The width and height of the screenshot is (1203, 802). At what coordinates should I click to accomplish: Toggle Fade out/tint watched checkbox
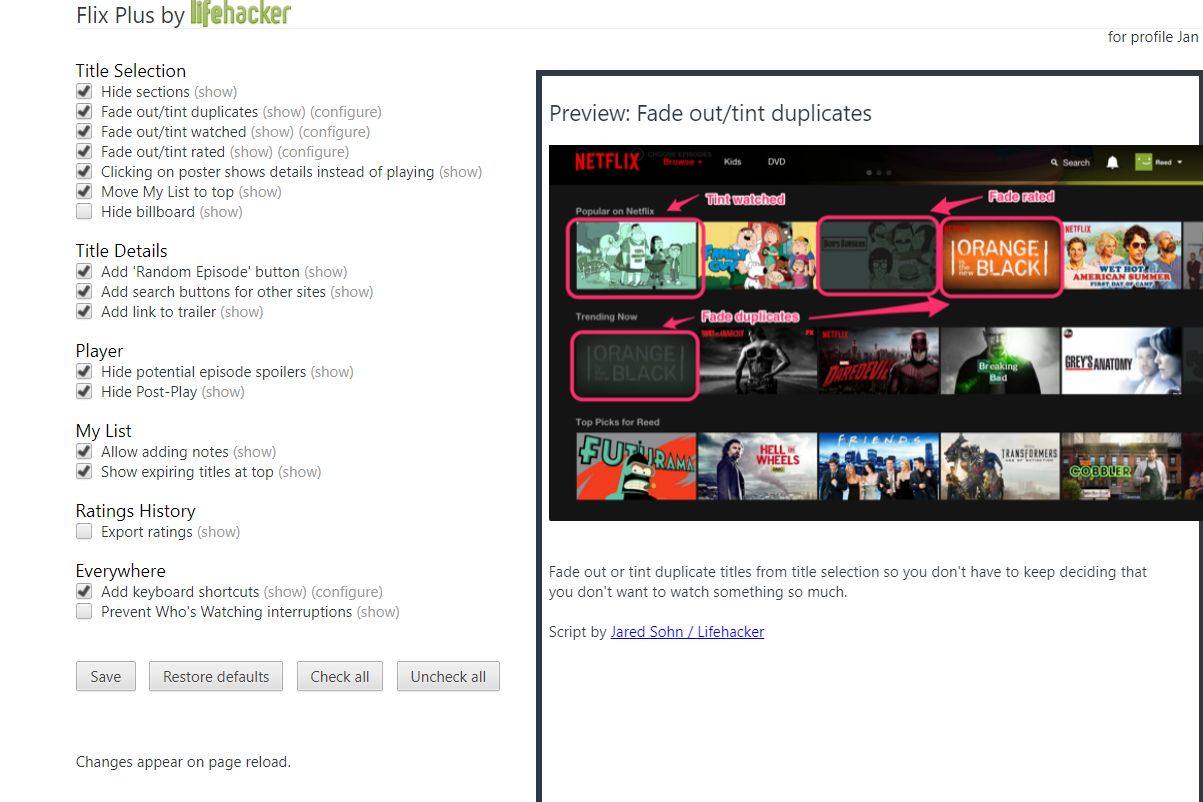84,131
